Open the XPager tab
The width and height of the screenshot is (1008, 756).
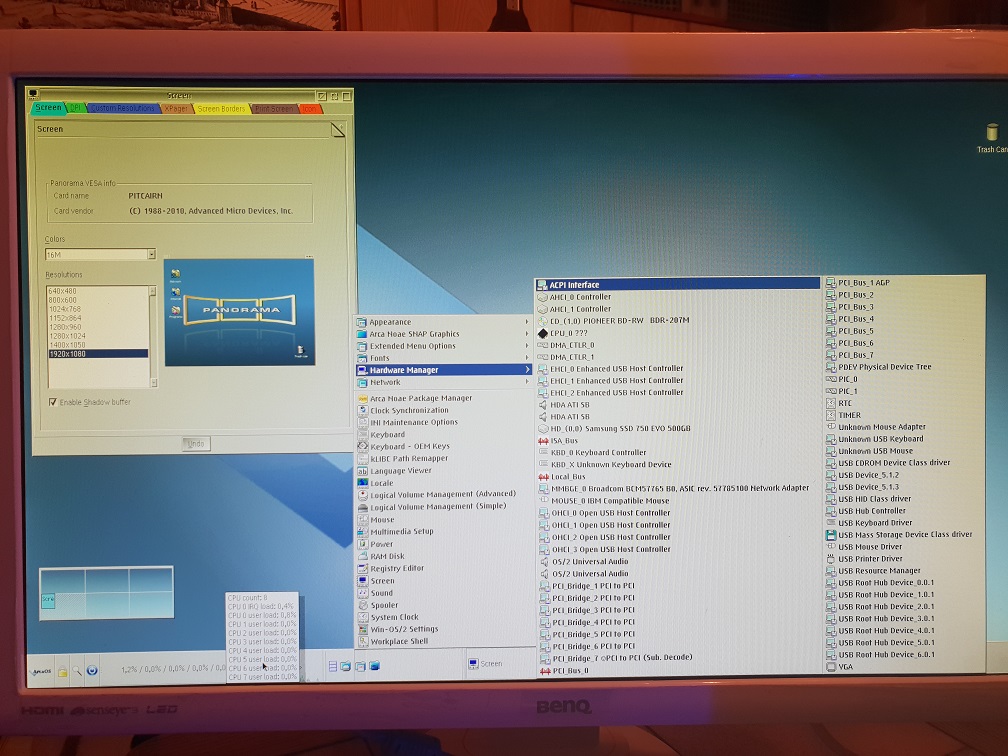click(x=176, y=109)
